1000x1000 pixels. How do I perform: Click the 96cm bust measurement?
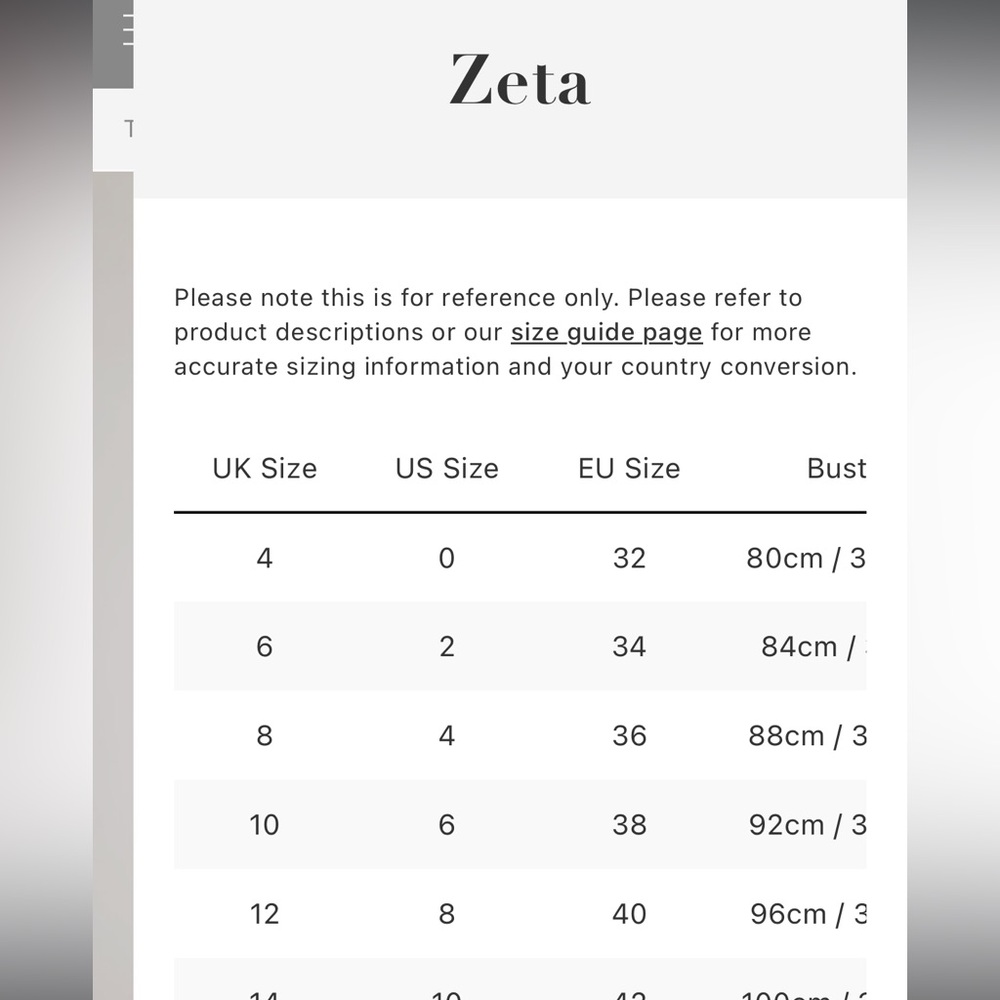click(808, 914)
